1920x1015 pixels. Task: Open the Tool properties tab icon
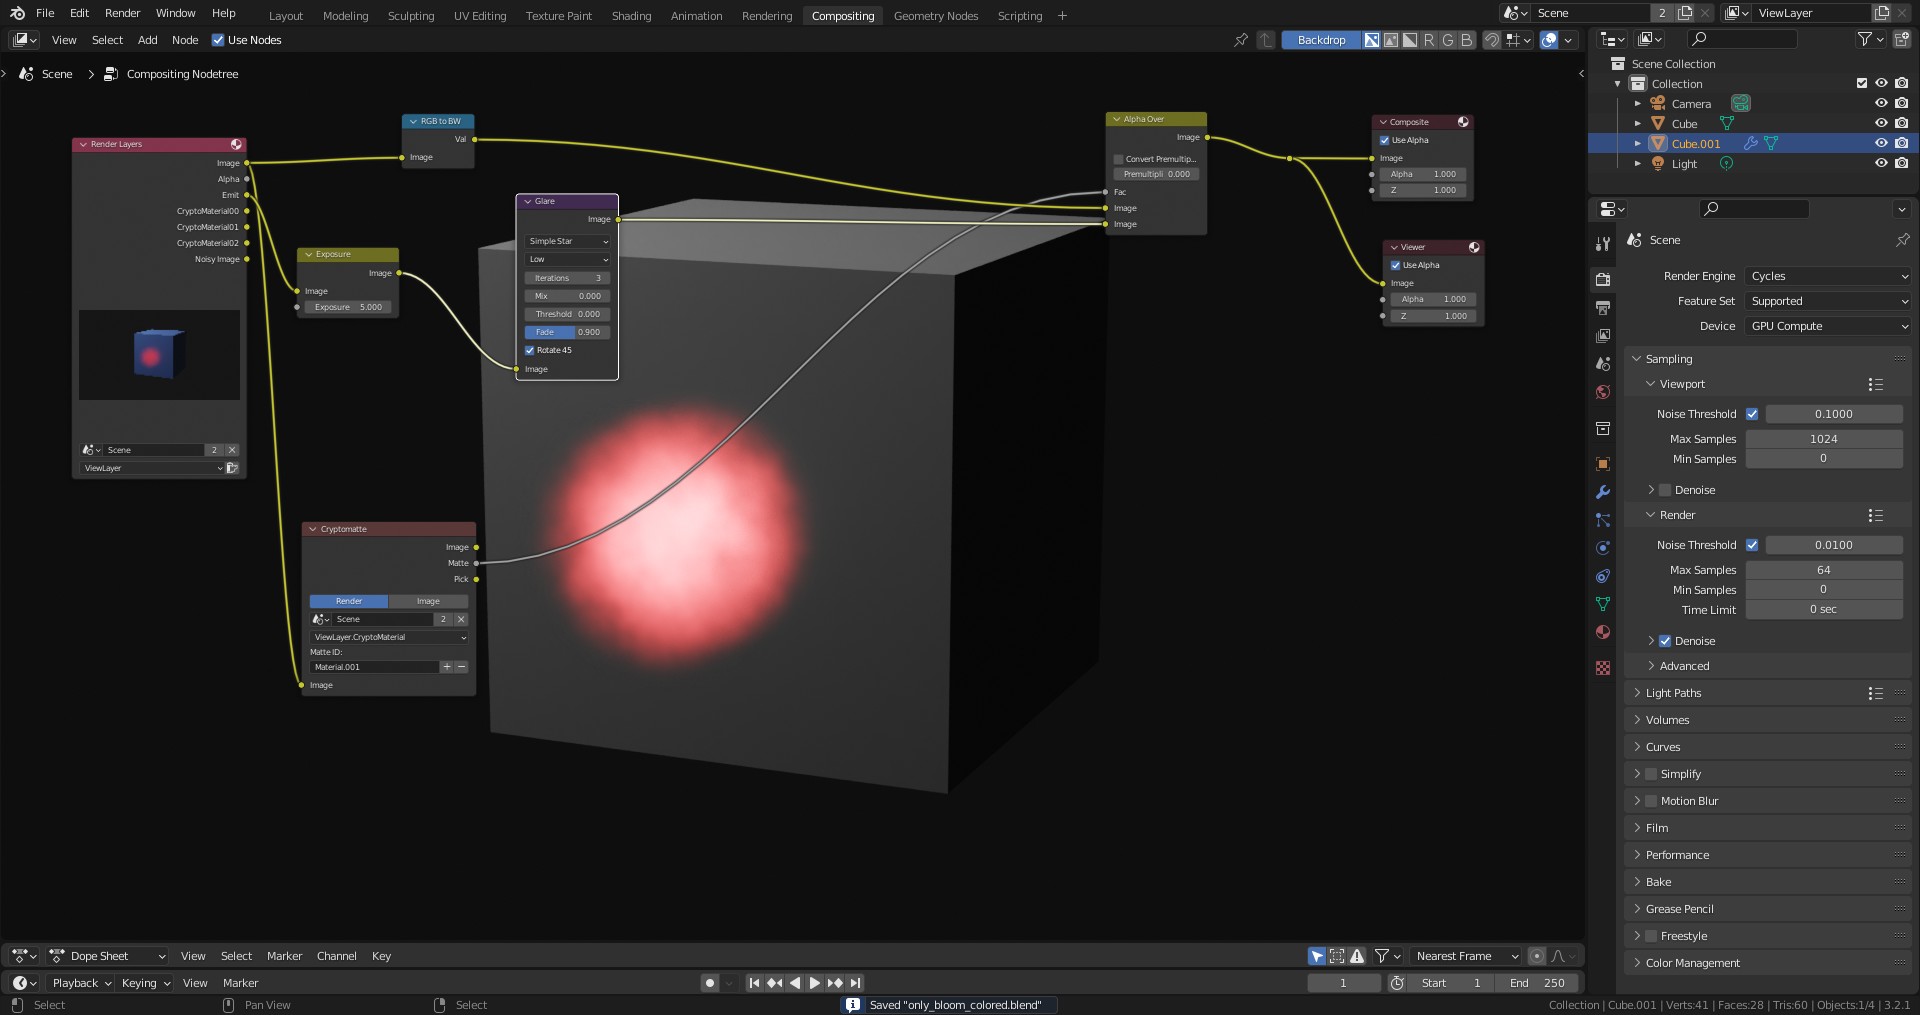(1603, 244)
